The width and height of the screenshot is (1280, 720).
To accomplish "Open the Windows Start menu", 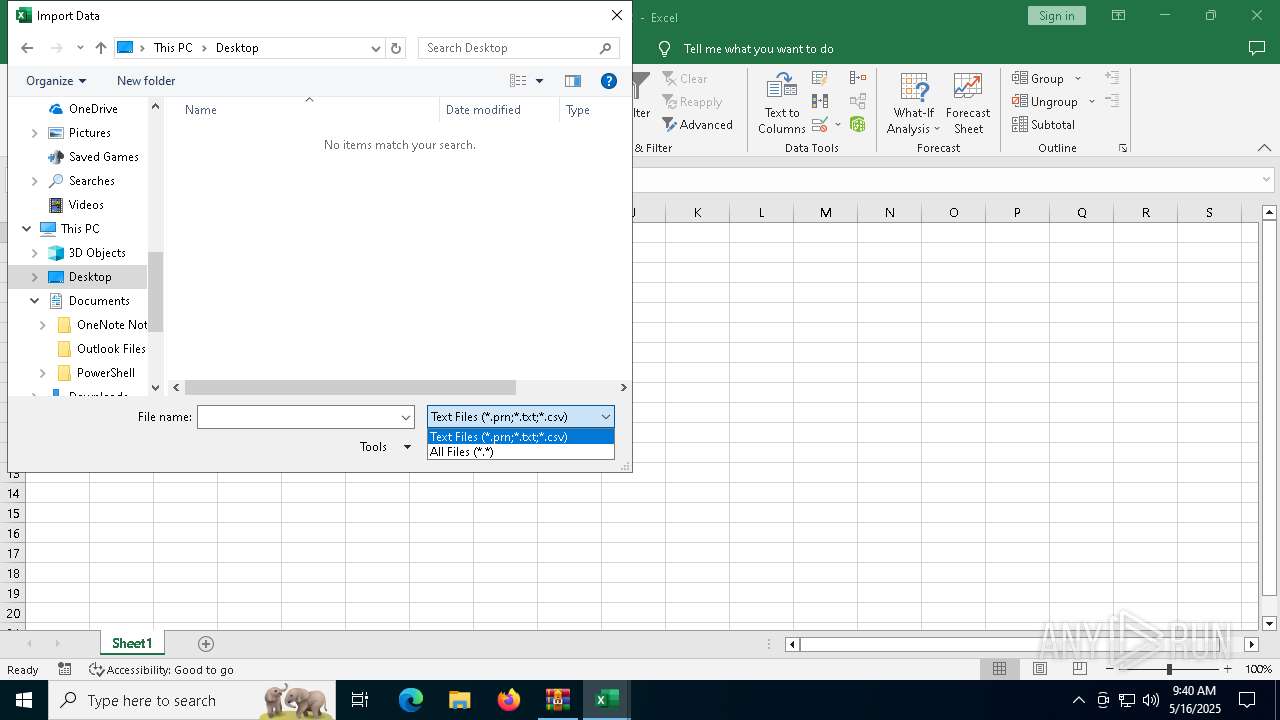I will pos(24,700).
